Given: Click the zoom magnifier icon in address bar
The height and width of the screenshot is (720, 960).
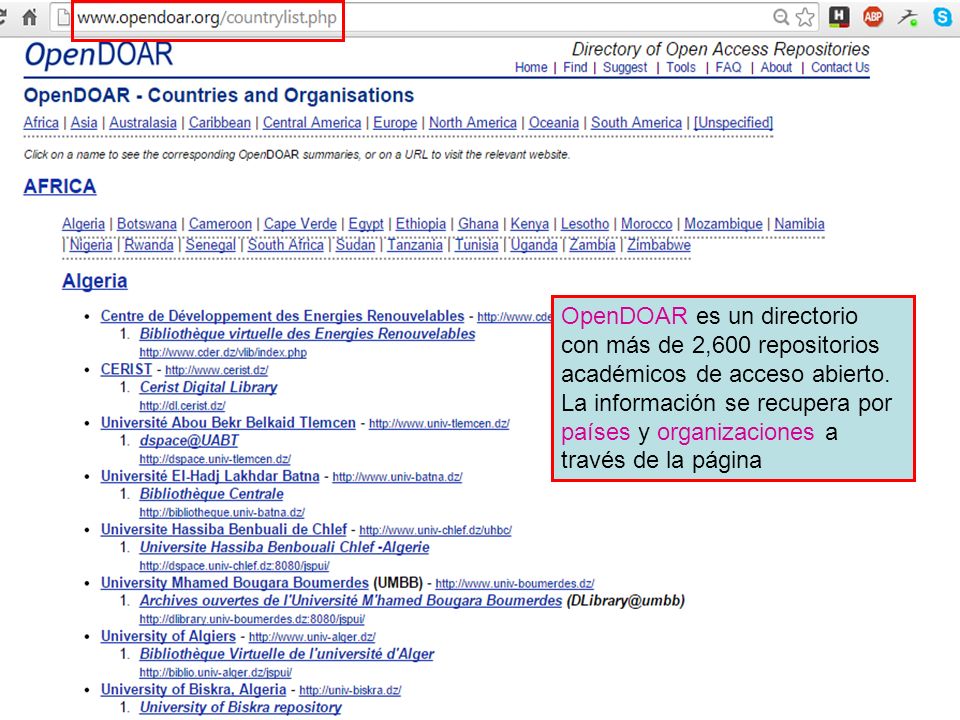Looking at the screenshot, I should point(781,17).
